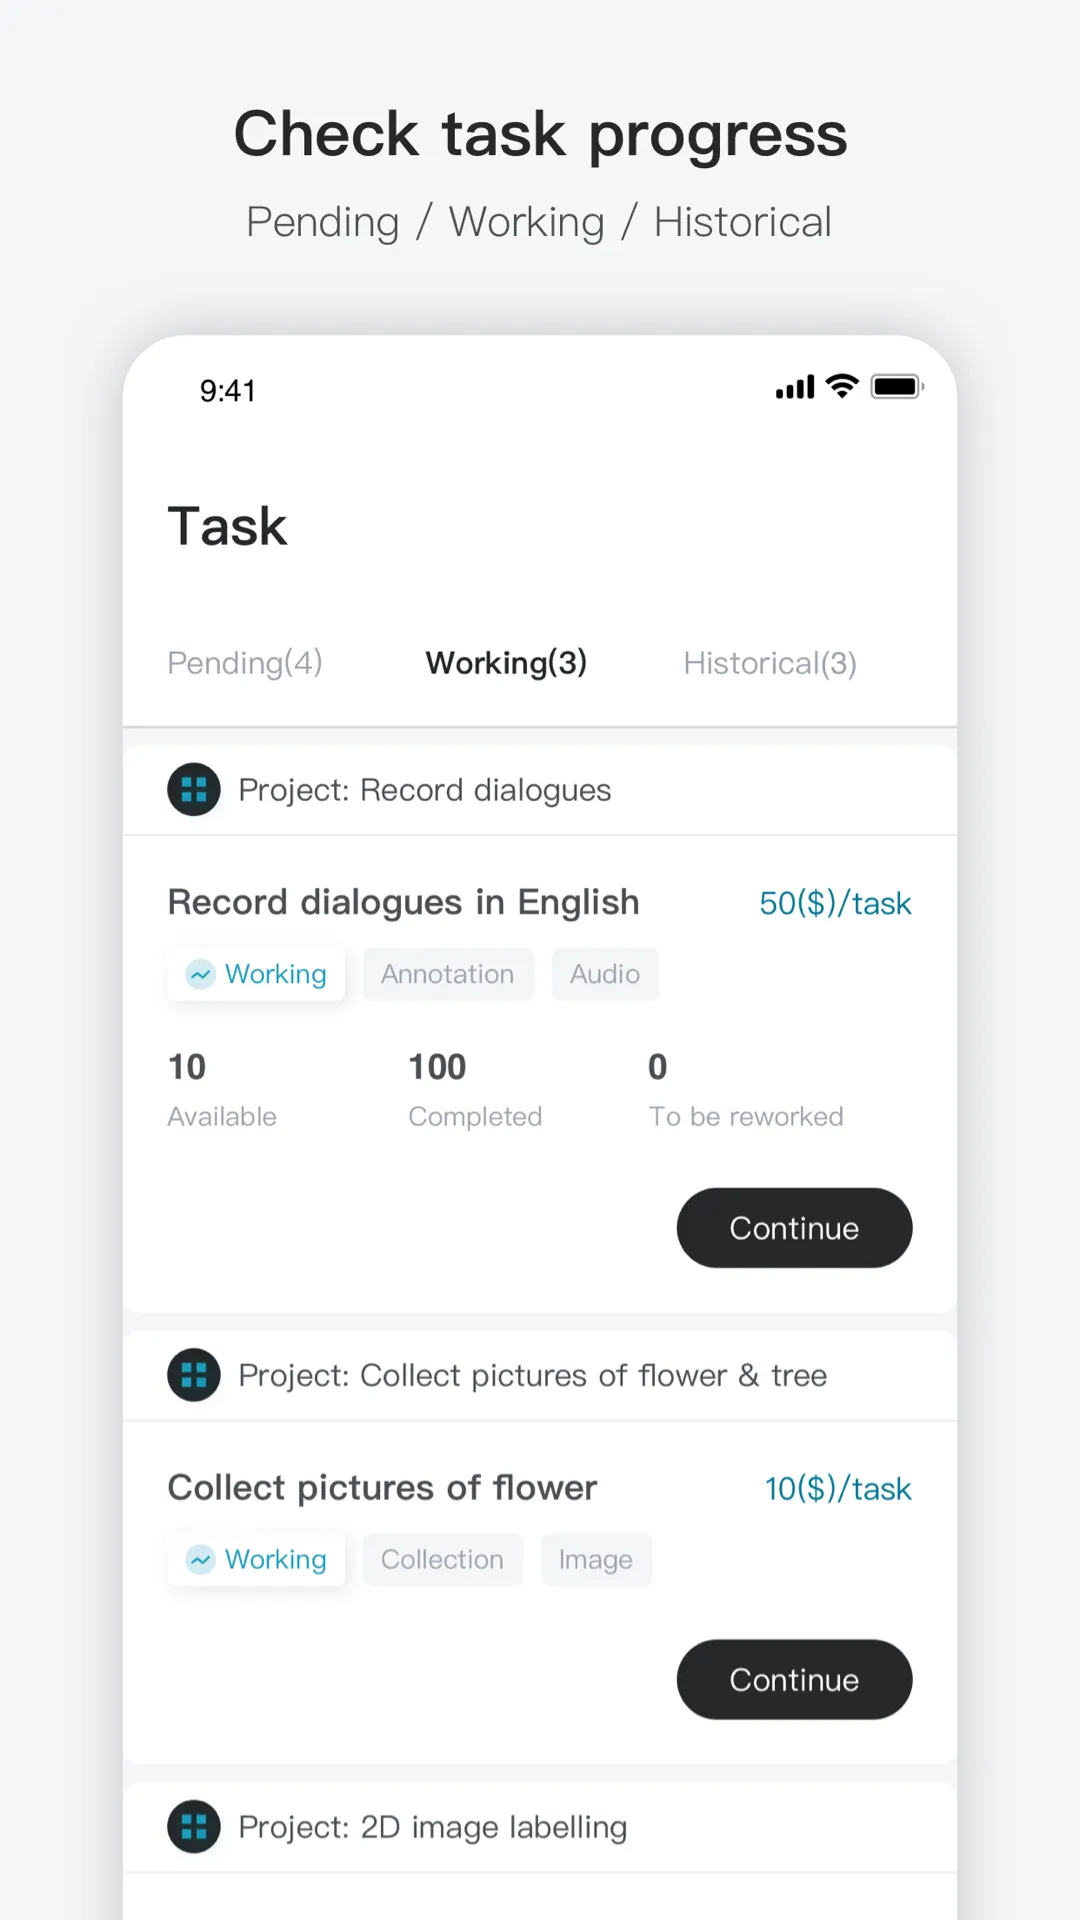Open the Historical tab
Viewport: 1080px width, 1920px height.
point(769,662)
